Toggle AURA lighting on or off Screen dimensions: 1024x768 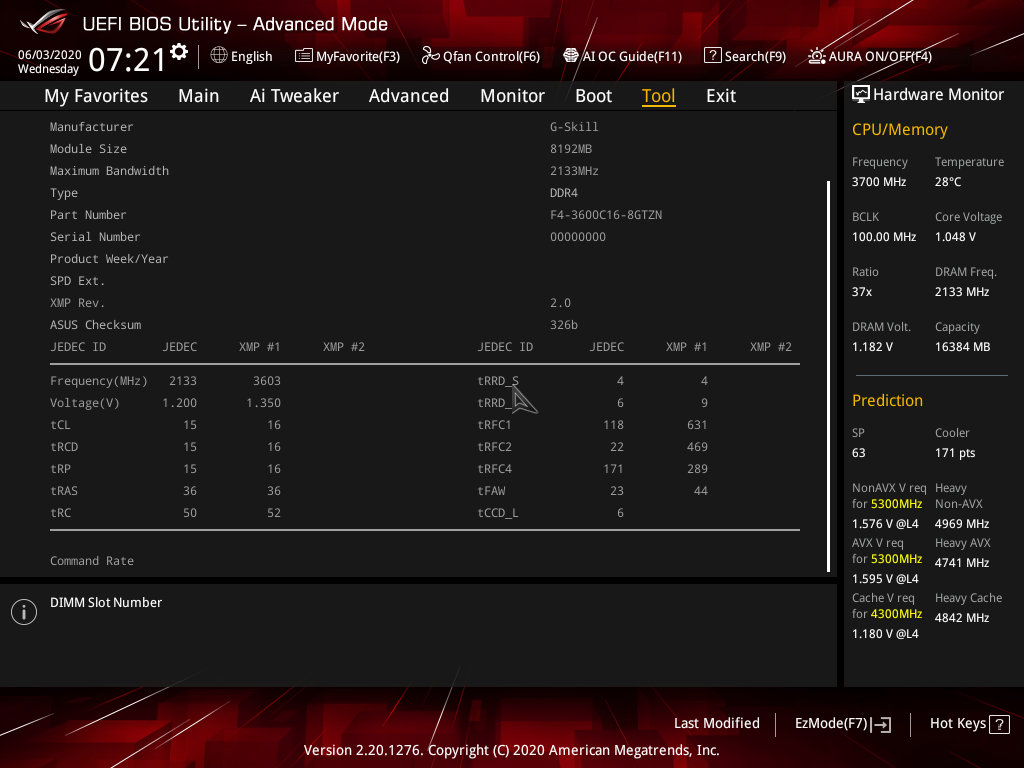tap(868, 56)
